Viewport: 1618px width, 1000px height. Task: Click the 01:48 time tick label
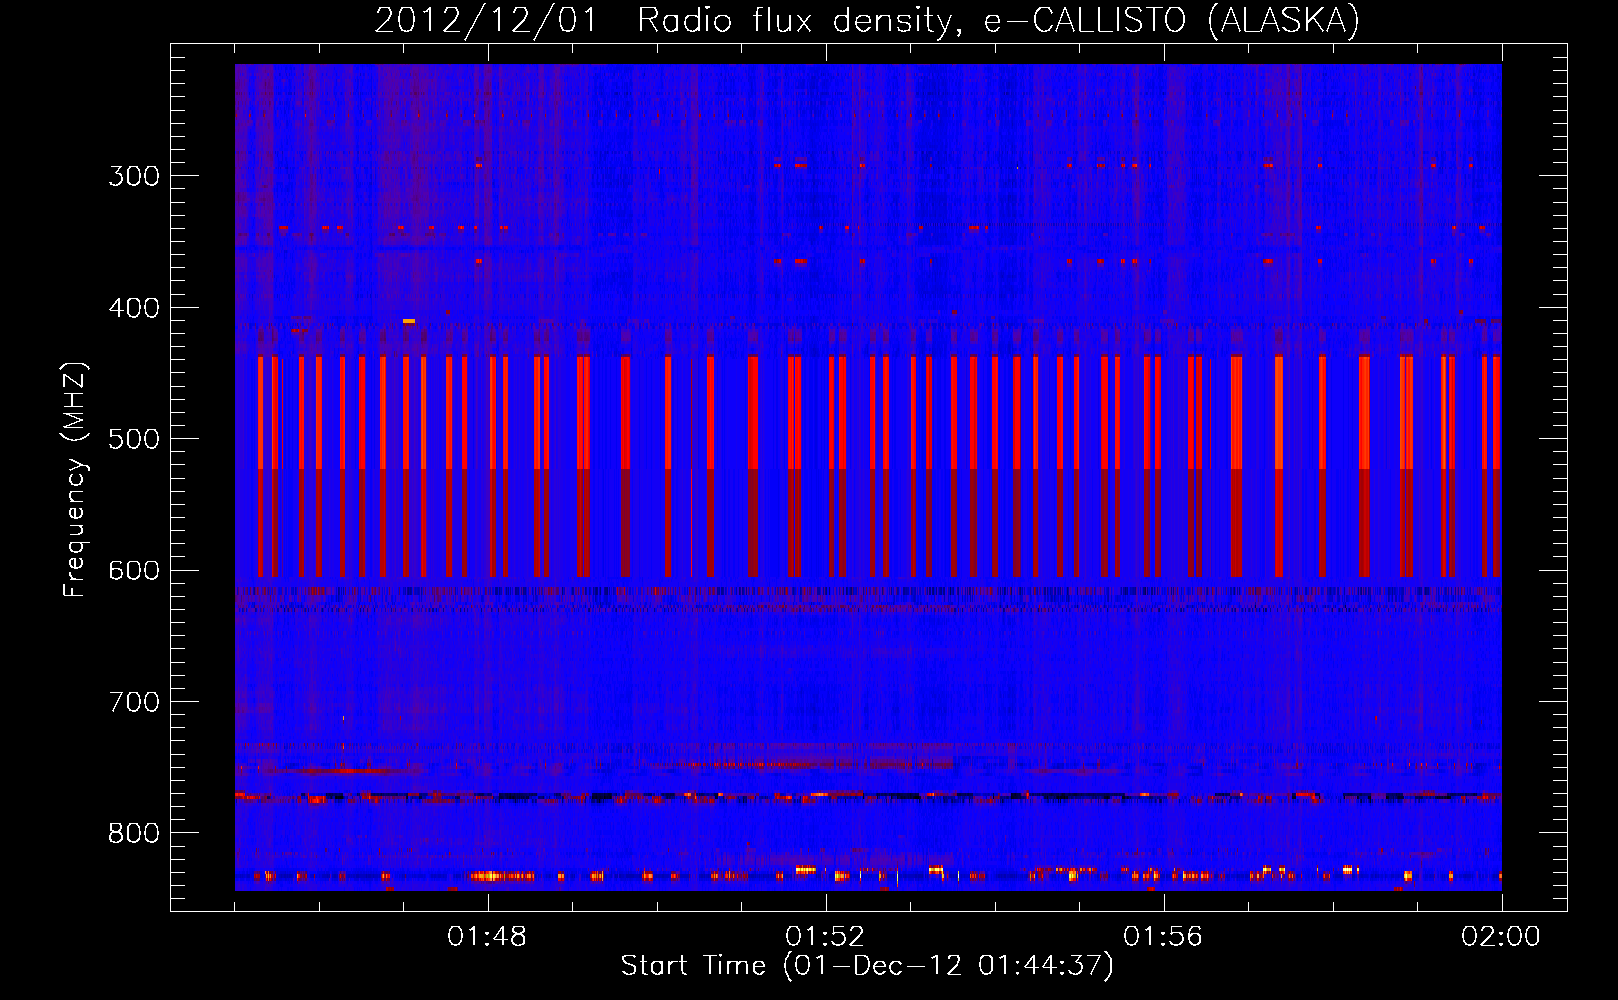point(487,937)
